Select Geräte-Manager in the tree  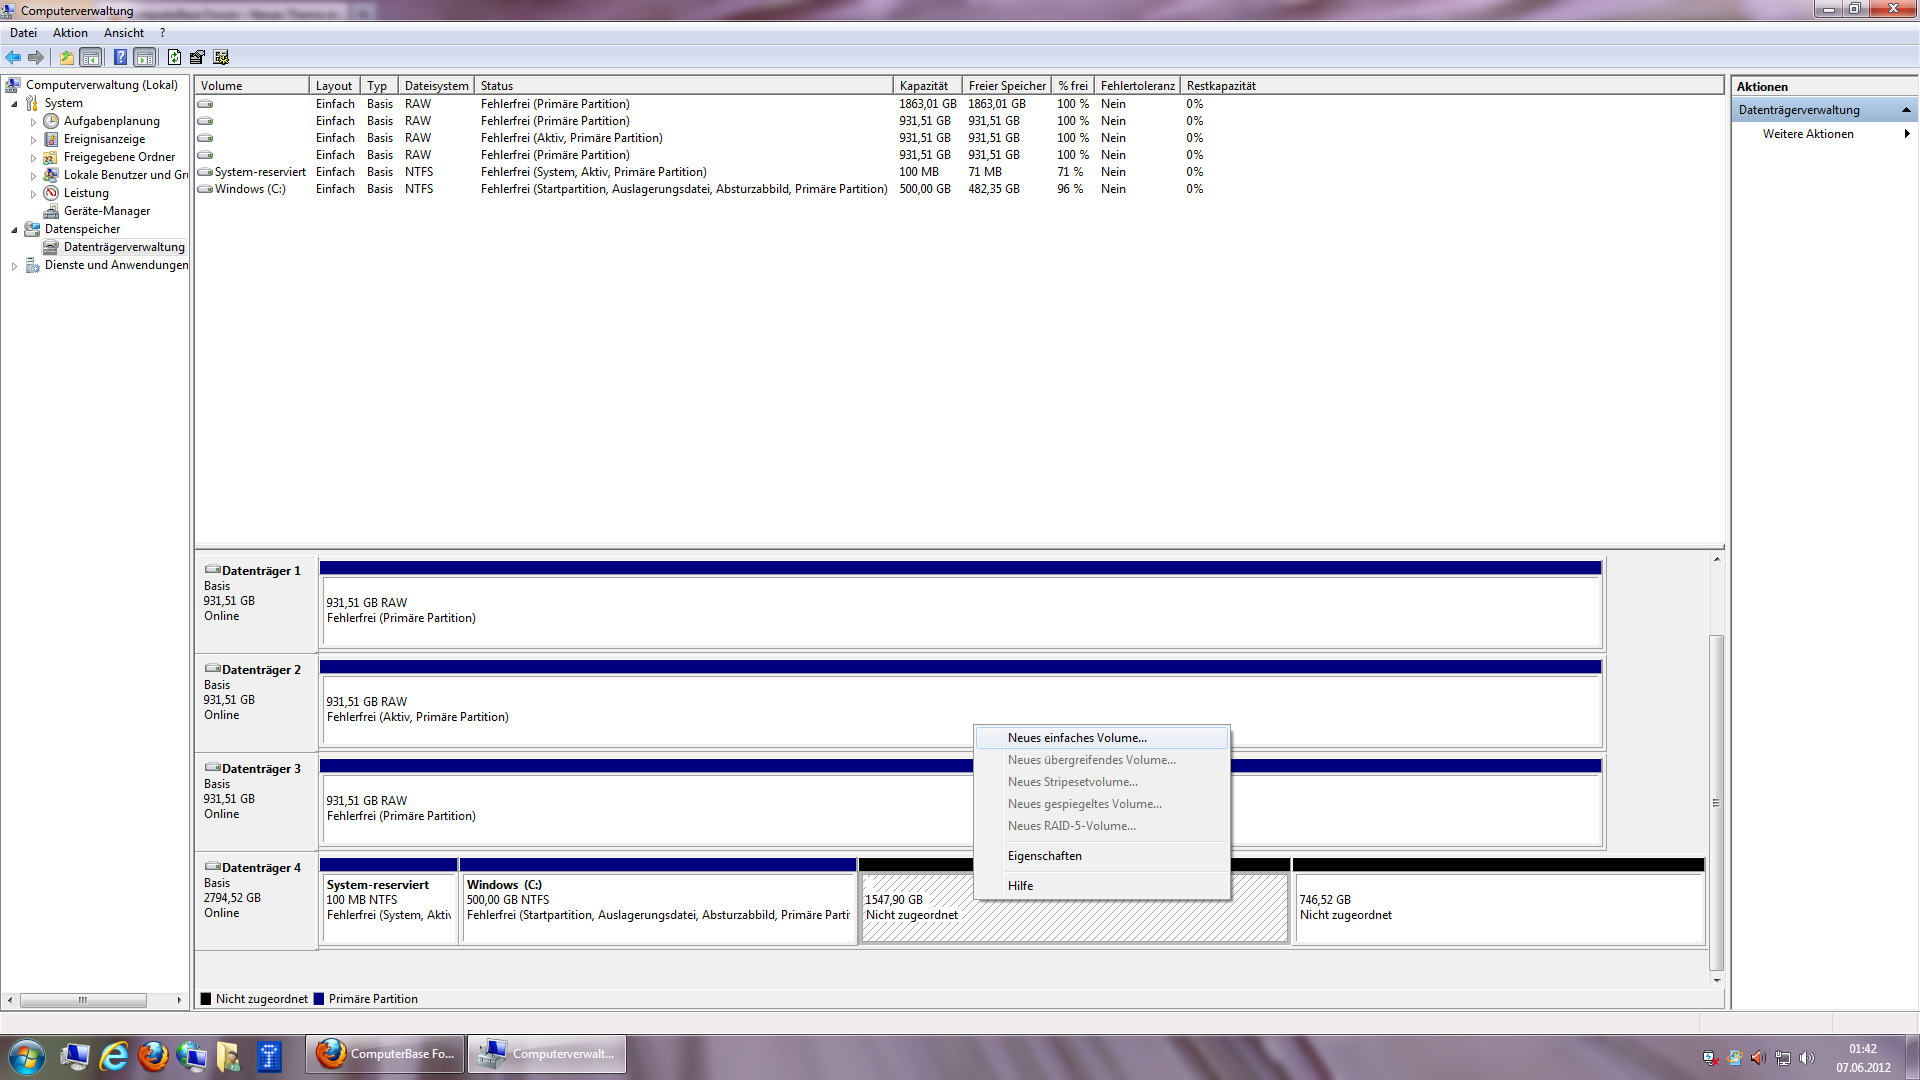click(x=106, y=211)
